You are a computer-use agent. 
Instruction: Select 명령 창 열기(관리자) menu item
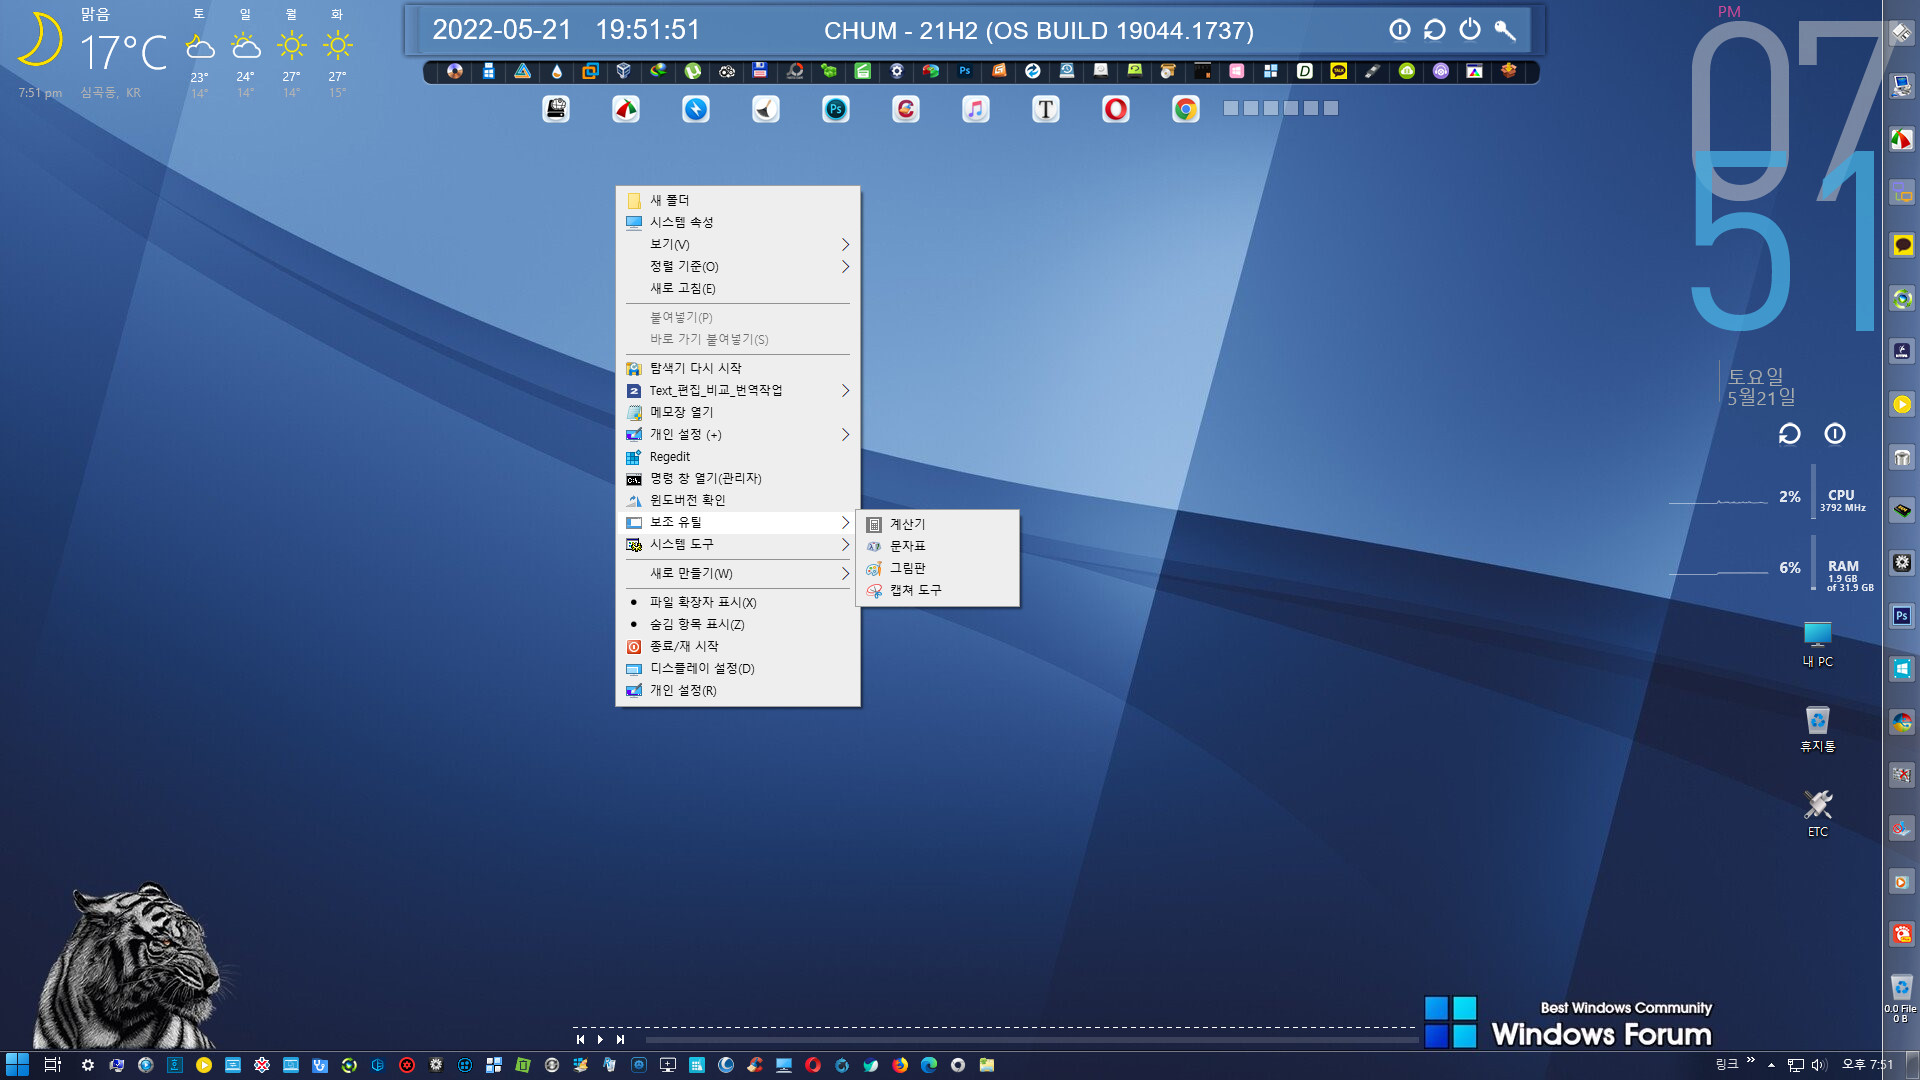coord(738,478)
